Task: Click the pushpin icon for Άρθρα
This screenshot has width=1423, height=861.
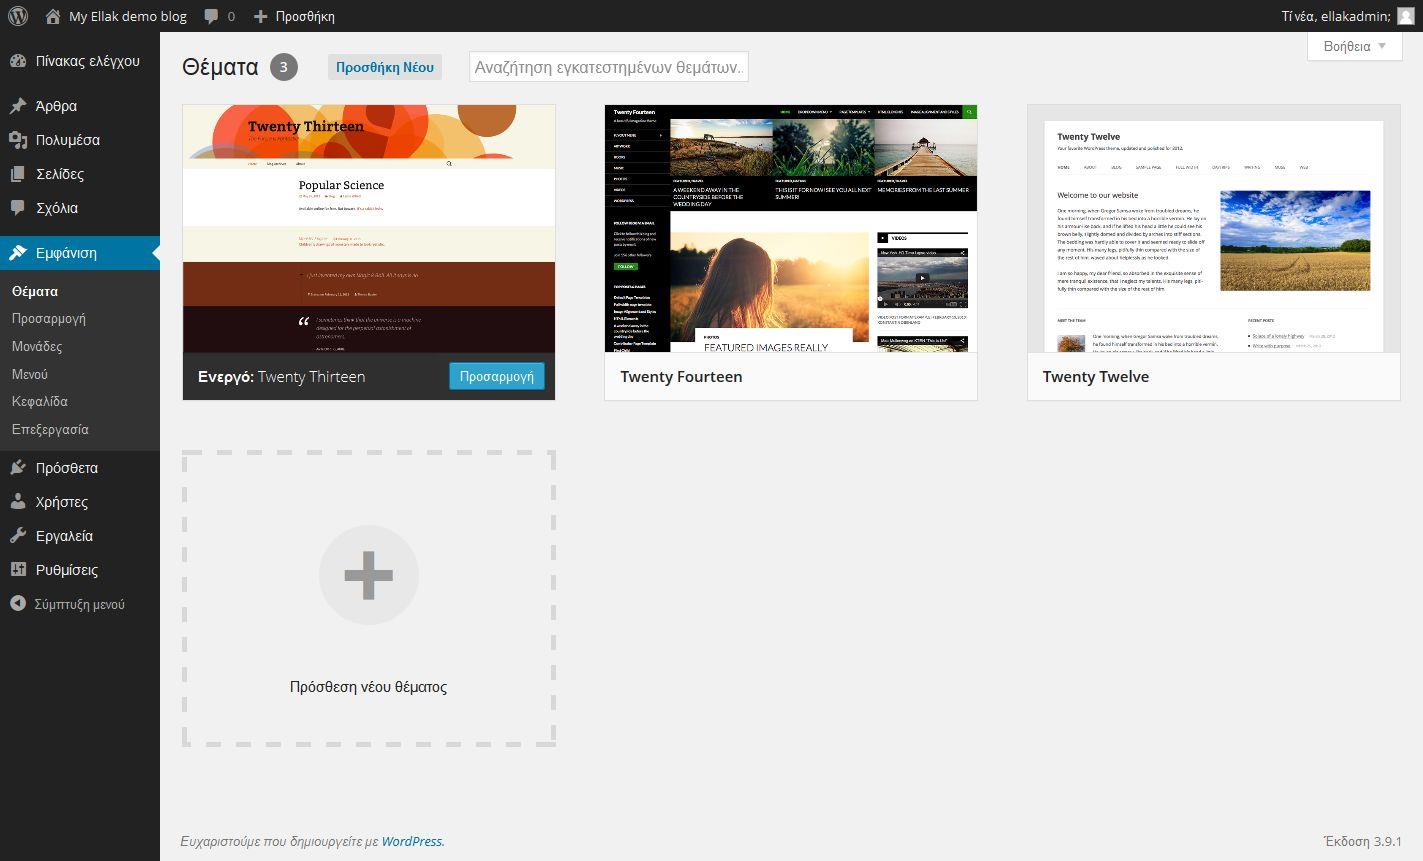Action: click(18, 106)
